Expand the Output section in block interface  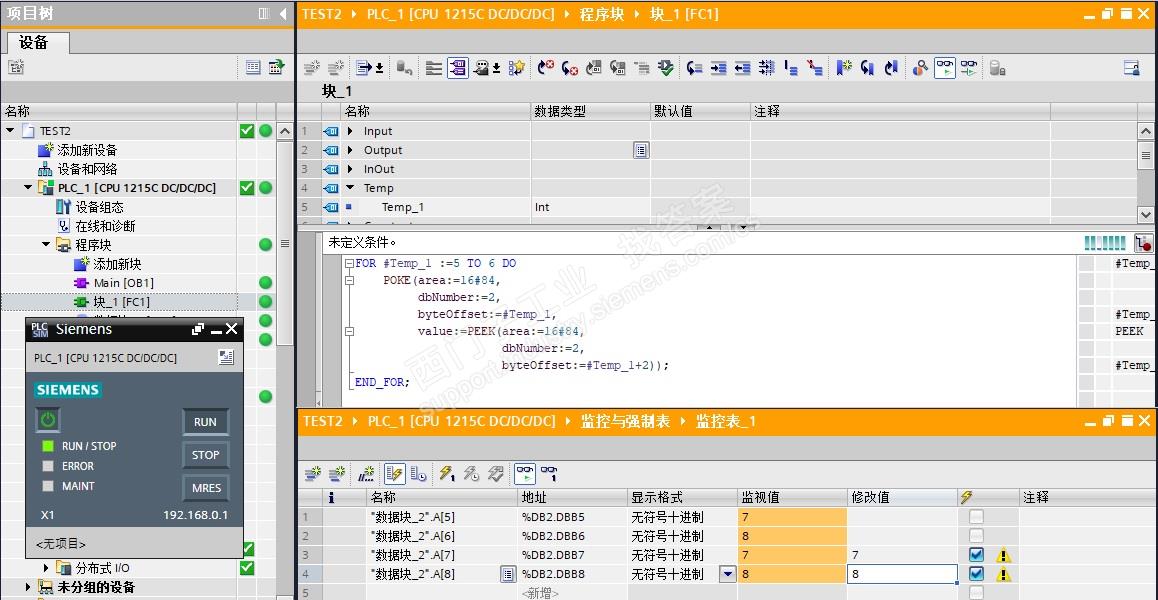click(x=351, y=150)
